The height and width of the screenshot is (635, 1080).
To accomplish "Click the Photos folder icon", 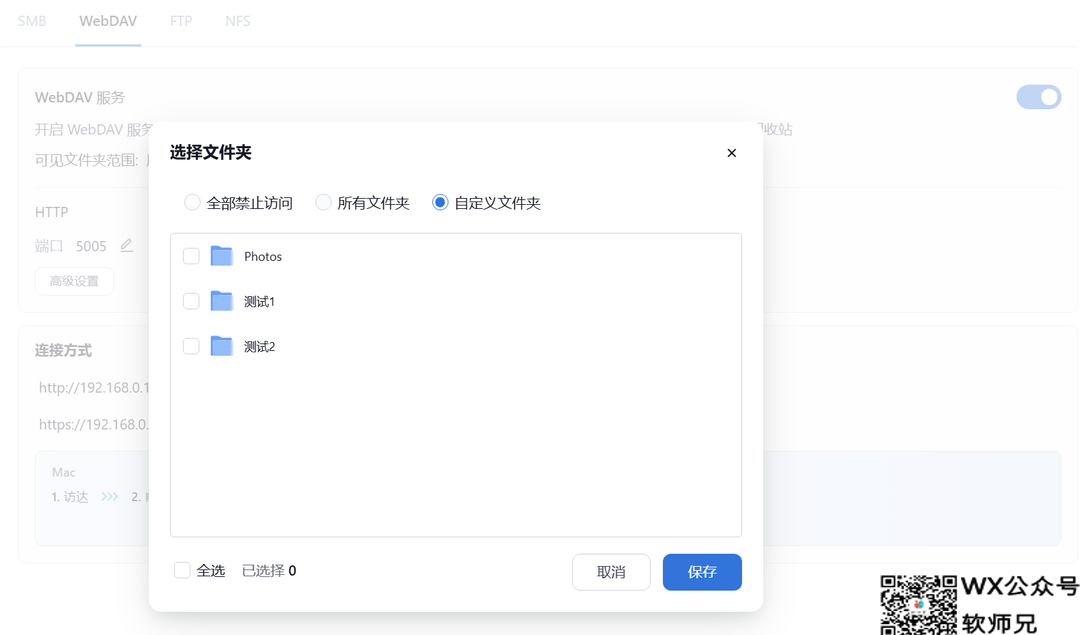I will [221, 256].
